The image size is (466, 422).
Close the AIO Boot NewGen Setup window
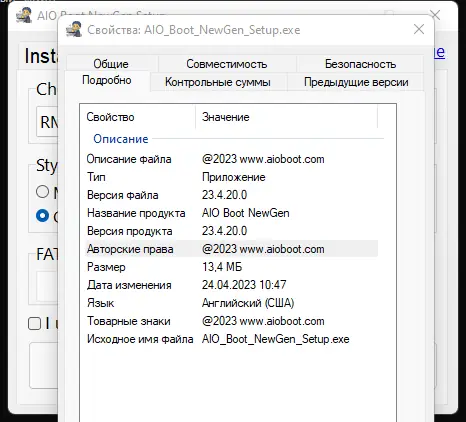[x=435, y=15]
